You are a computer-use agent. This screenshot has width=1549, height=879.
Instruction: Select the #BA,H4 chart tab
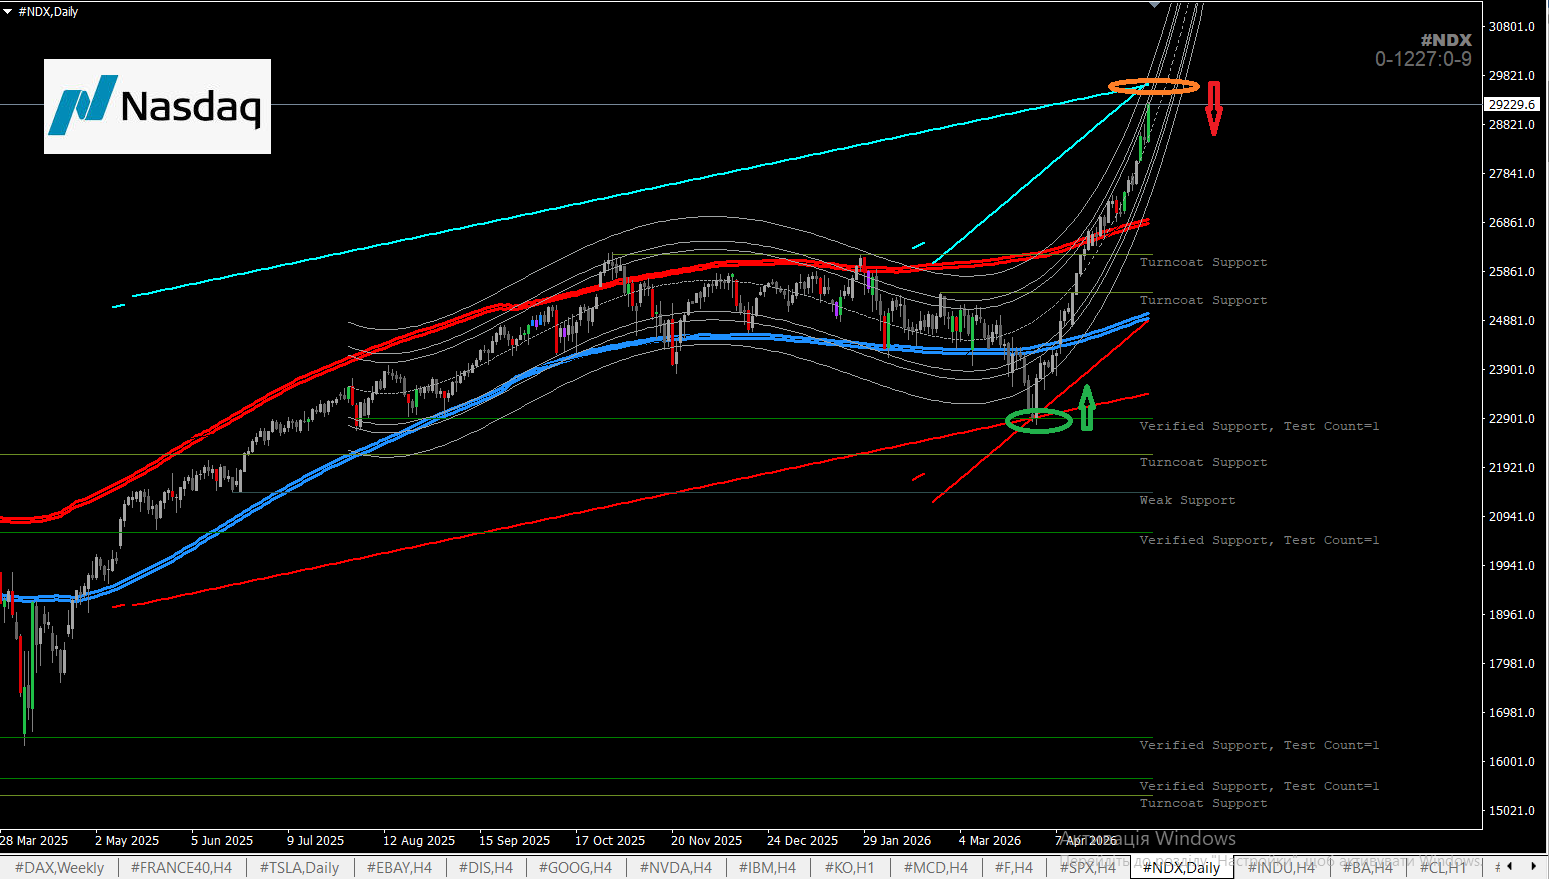point(1366,867)
